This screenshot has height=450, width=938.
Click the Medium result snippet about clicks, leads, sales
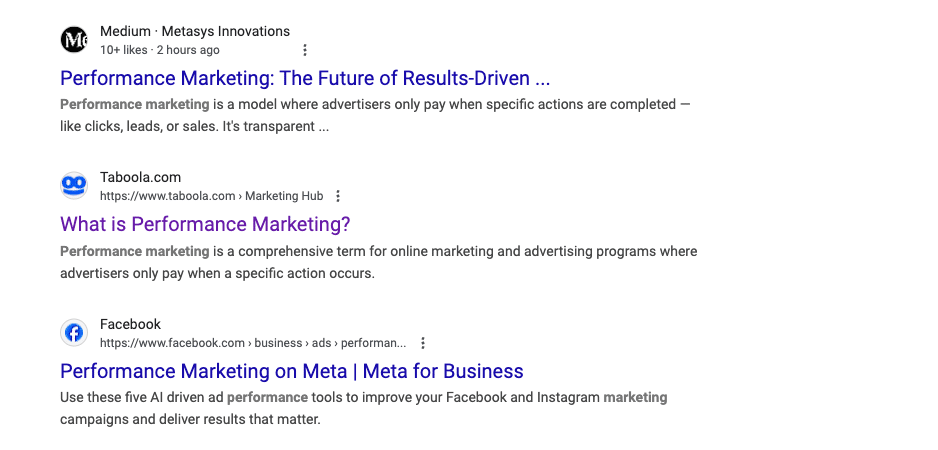coord(375,115)
